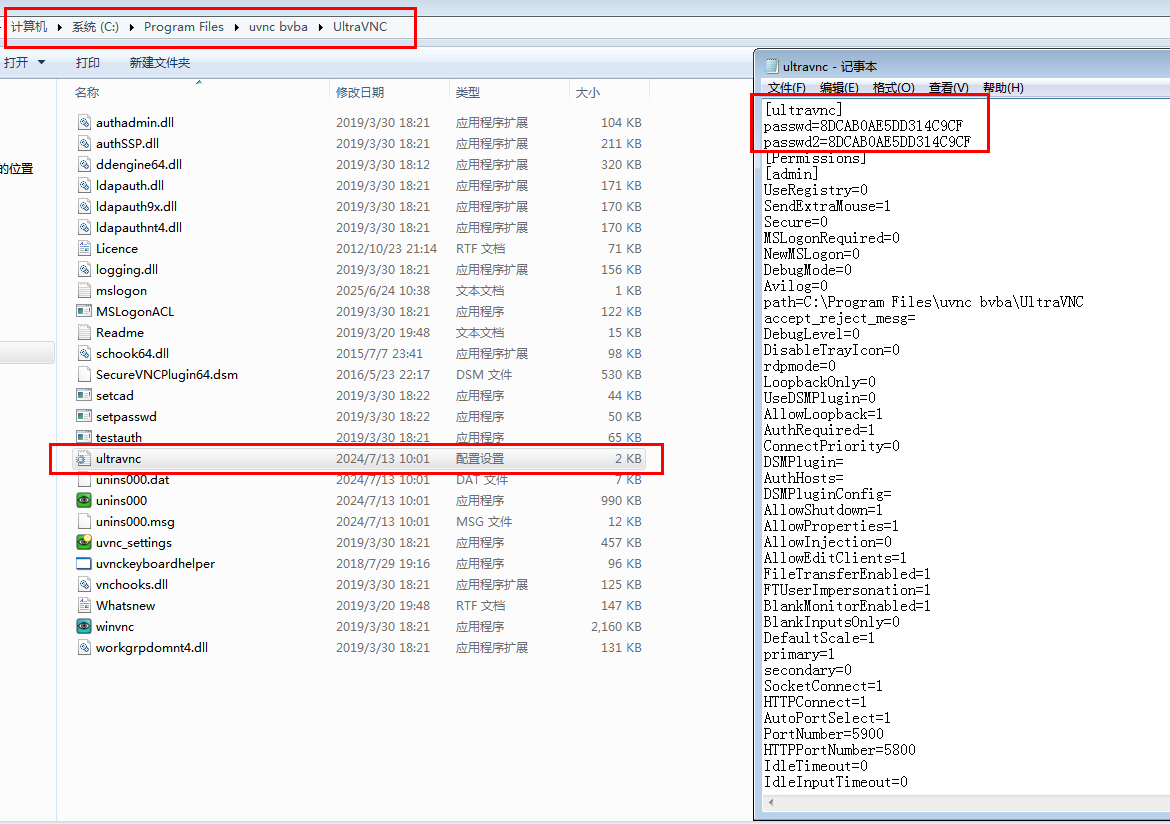Click the testauth application icon
Image resolution: width=1170 pixels, height=824 pixels.
(x=84, y=437)
